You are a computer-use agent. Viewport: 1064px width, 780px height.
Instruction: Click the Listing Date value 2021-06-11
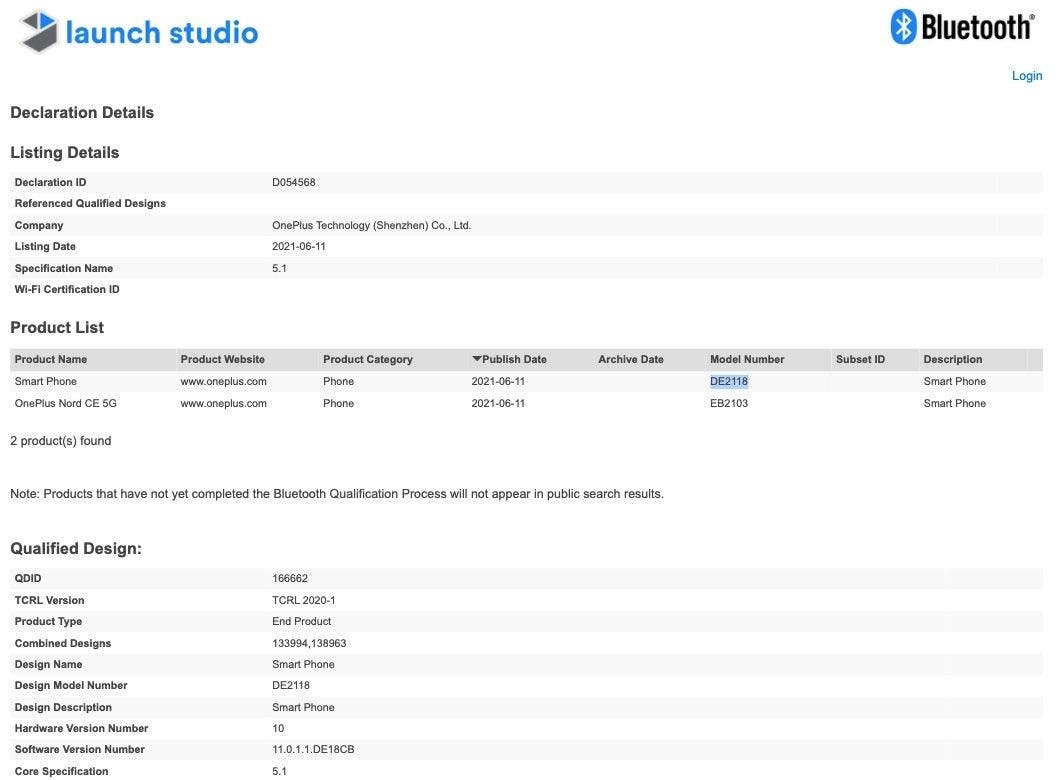[x=299, y=246]
